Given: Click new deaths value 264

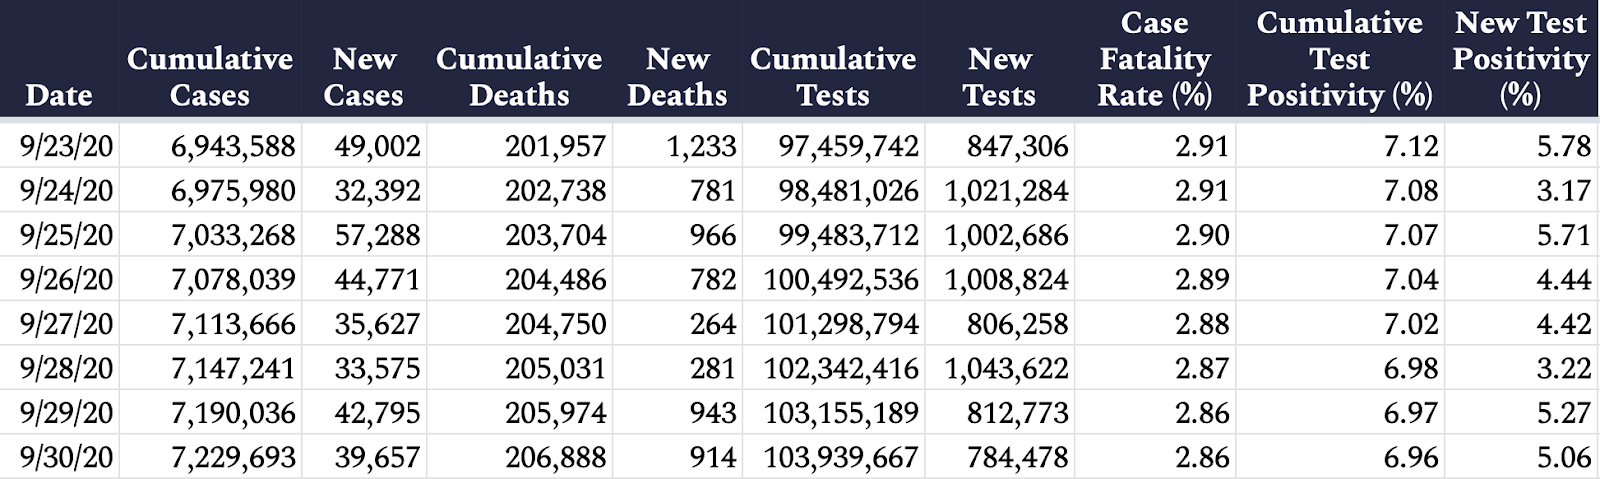Looking at the screenshot, I should pos(712,324).
